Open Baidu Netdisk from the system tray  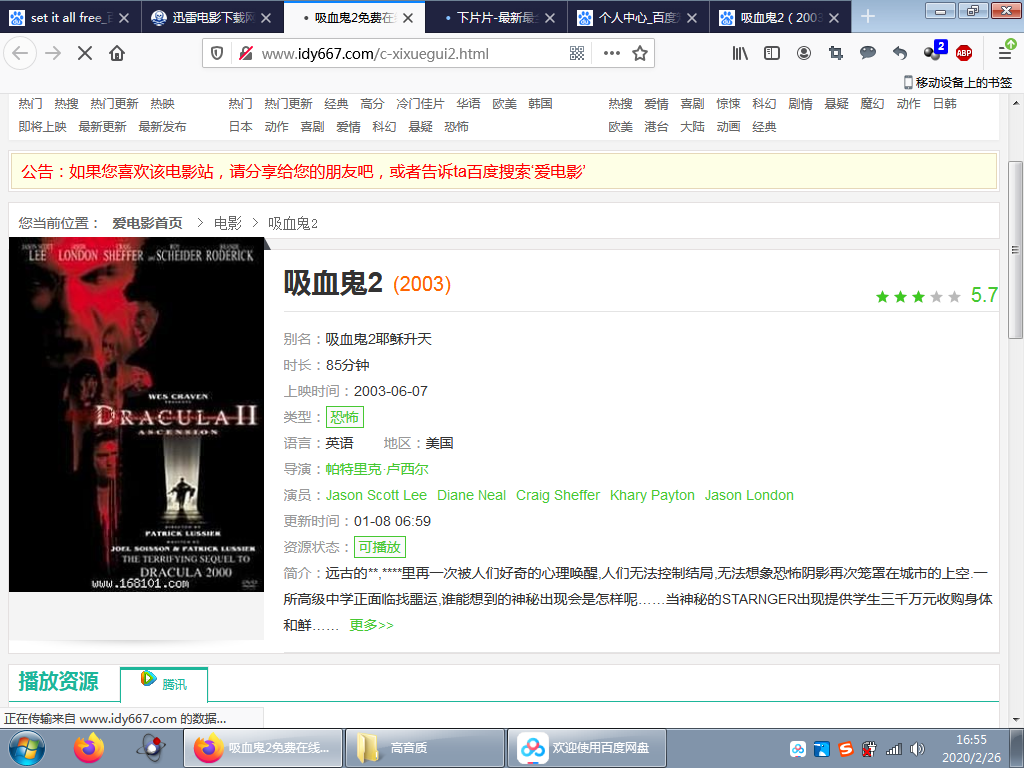pos(586,747)
